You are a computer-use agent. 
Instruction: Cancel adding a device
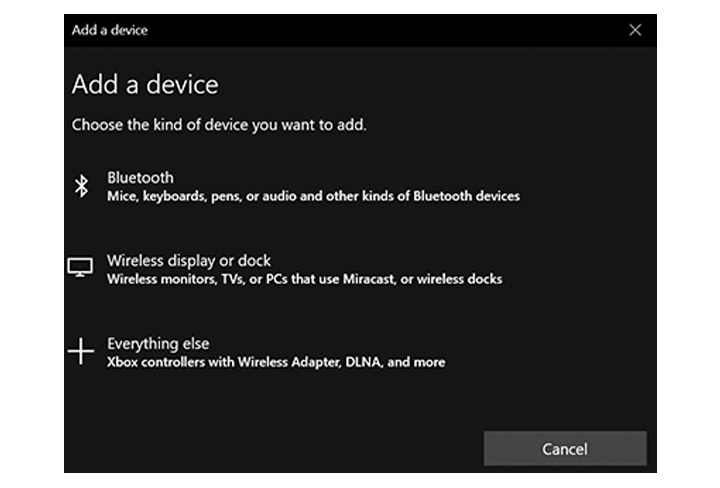(x=565, y=449)
